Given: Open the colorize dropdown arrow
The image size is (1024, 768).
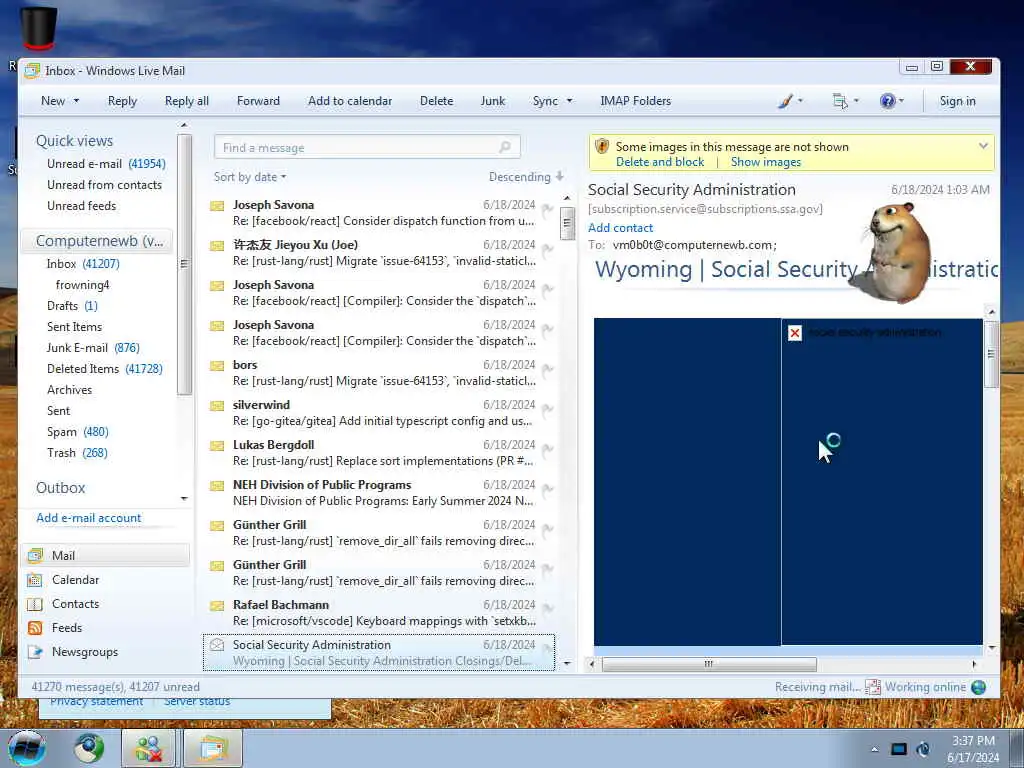Looking at the screenshot, I should tap(800, 101).
